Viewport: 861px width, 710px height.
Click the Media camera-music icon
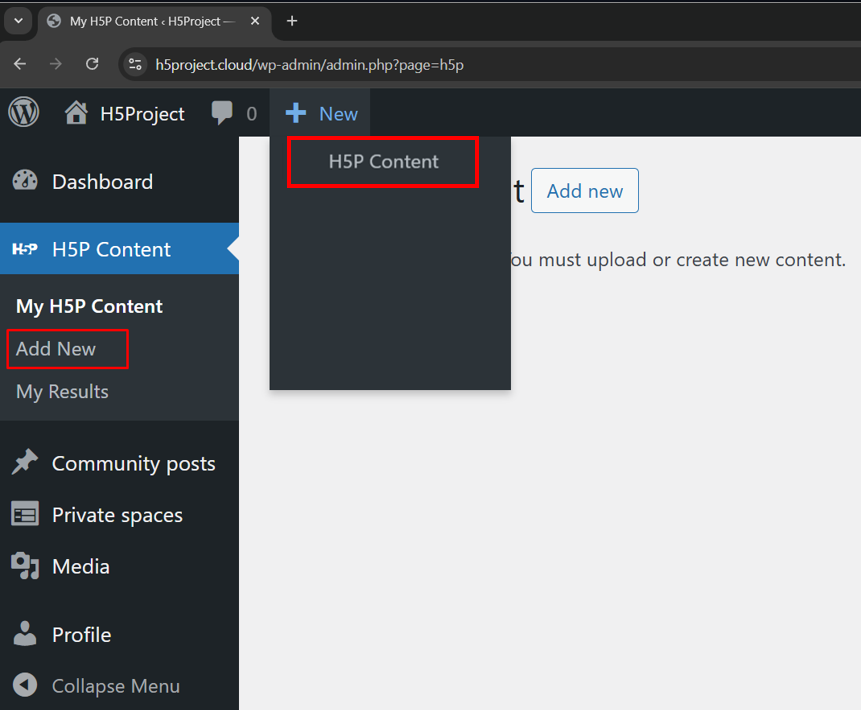pos(25,566)
